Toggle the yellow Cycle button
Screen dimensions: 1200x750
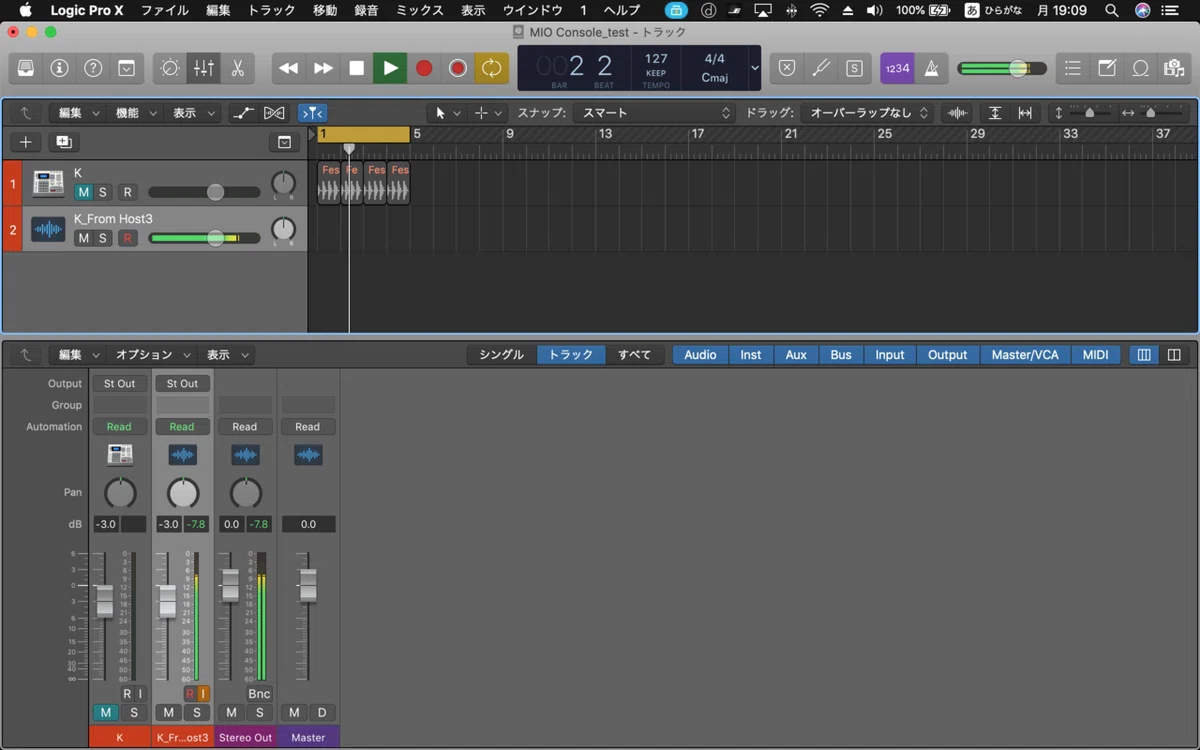(x=492, y=68)
